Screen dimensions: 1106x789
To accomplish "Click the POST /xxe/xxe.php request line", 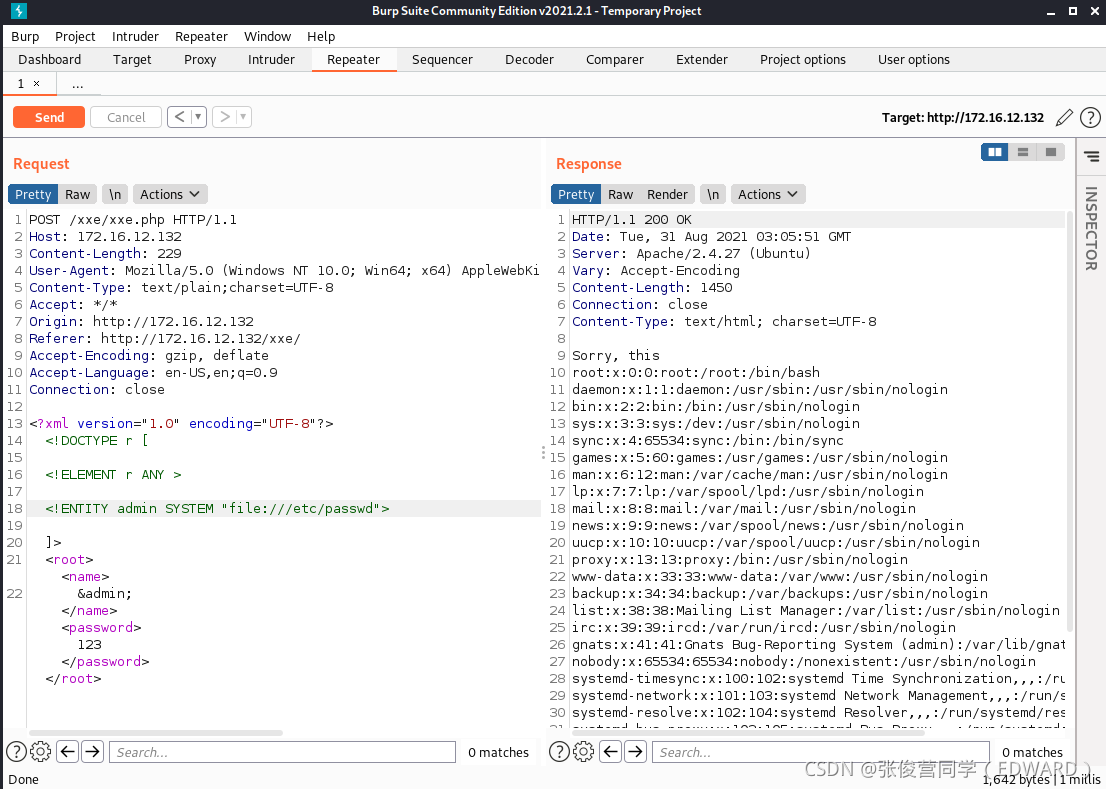I will (133, 219).
